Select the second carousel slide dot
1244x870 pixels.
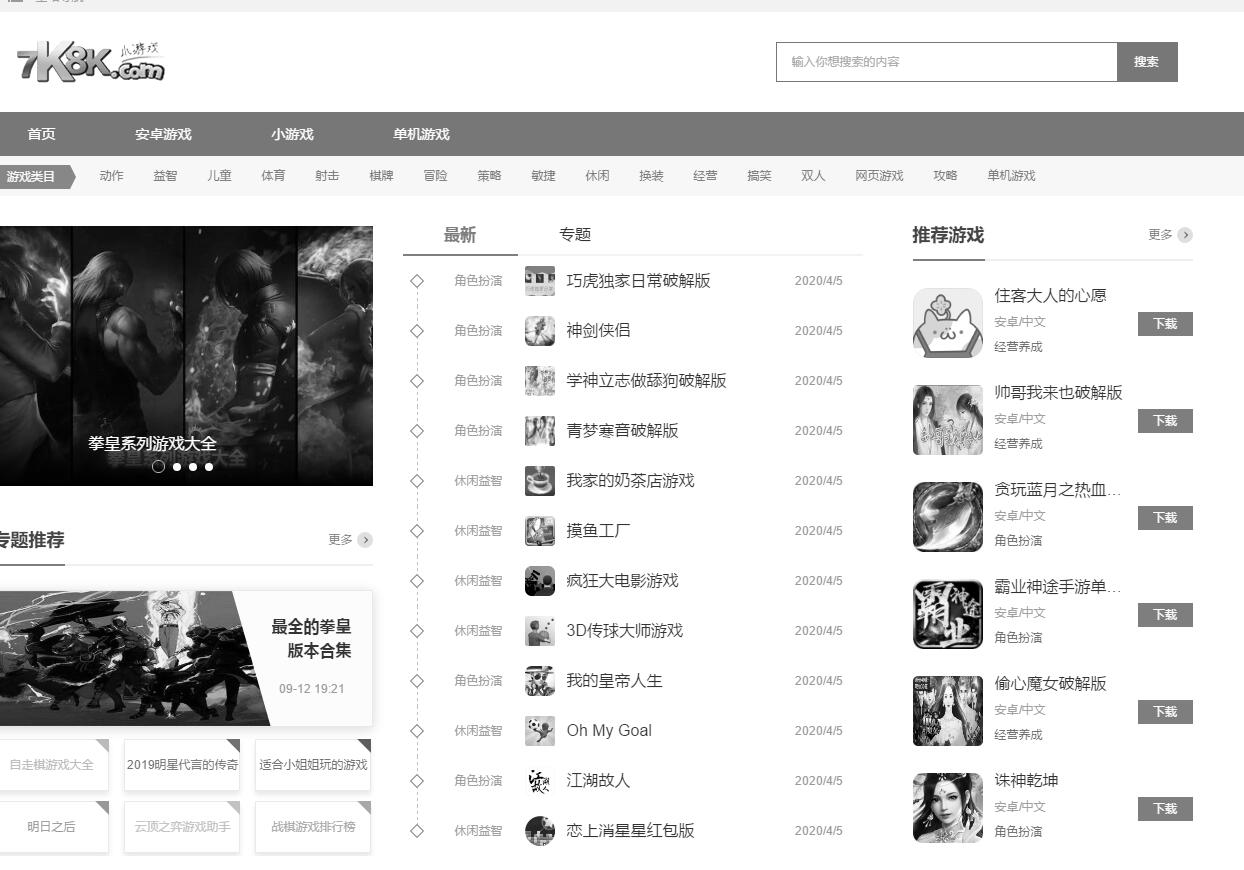tap(177, 466)
